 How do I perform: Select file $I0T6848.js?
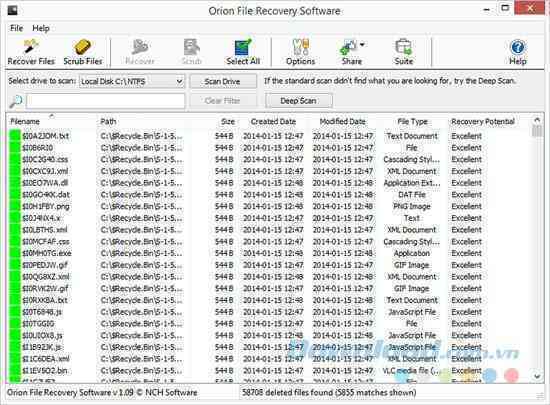(42, 312)
